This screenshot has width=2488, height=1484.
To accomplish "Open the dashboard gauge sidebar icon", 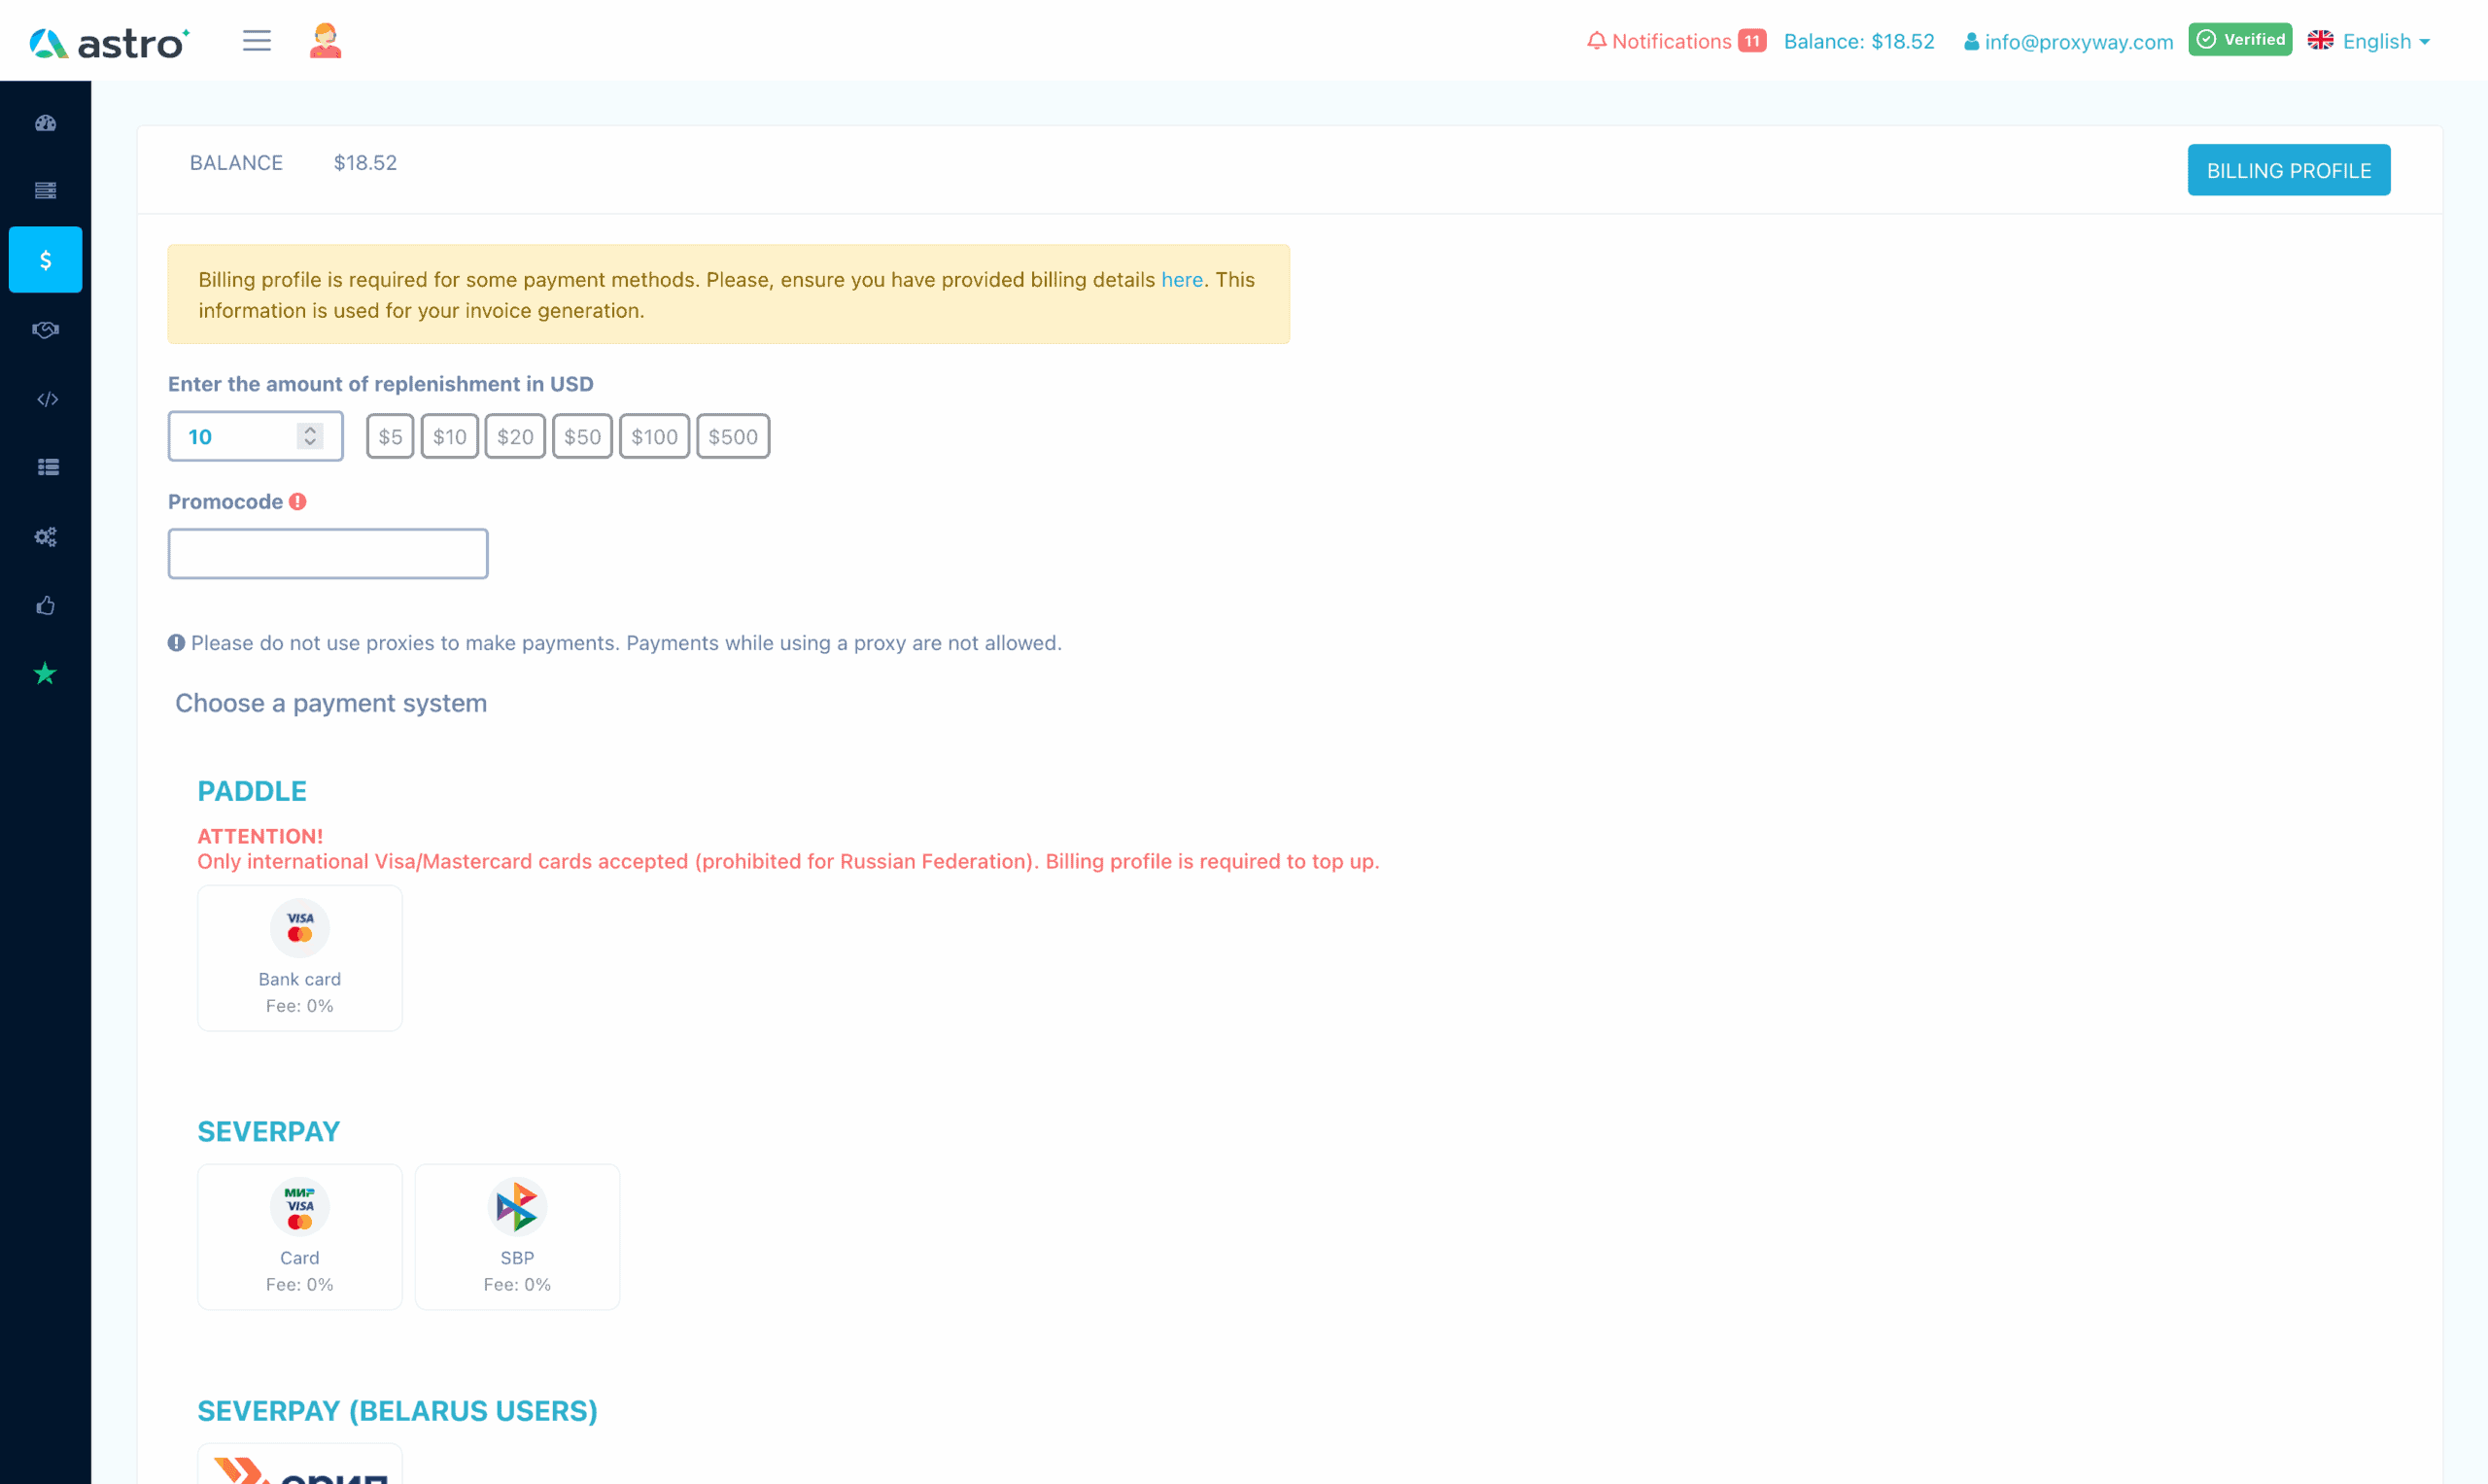I will pos(45,123).
